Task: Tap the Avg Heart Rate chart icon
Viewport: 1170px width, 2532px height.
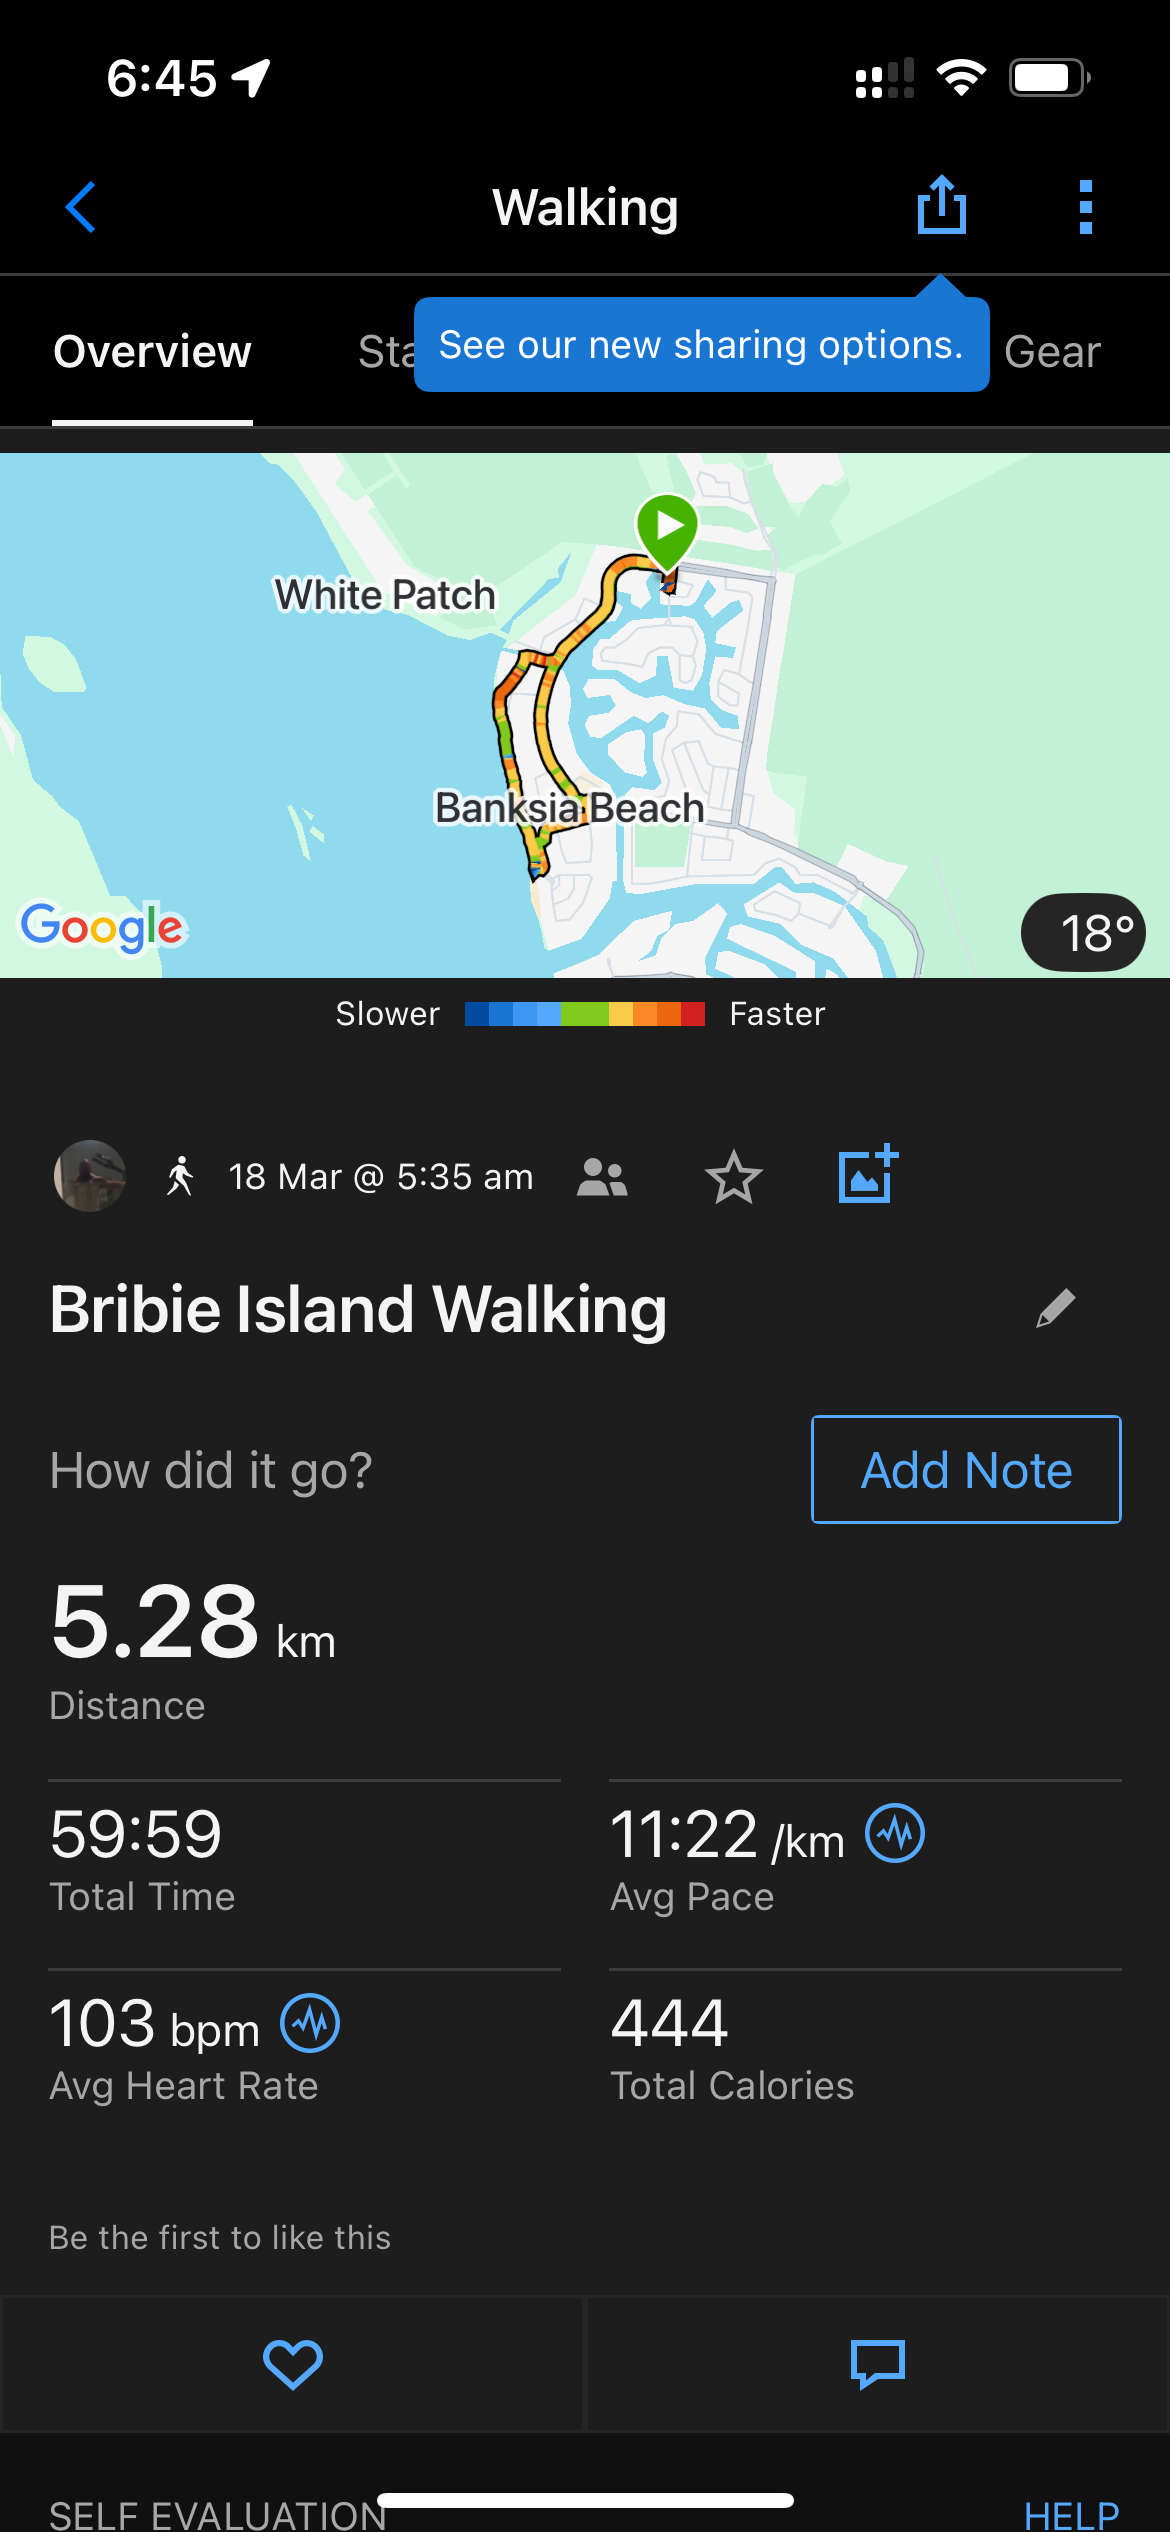Action: [310, 2022]
